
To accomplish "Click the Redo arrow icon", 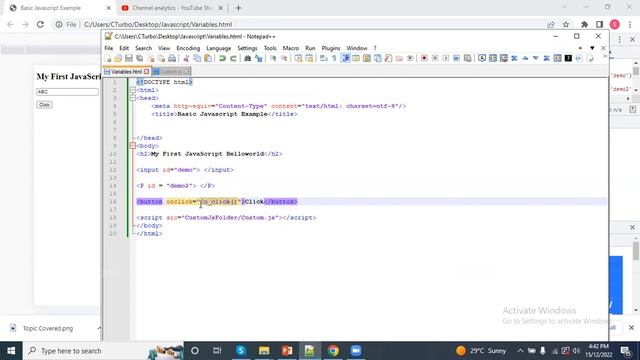I will click(233, 58).
